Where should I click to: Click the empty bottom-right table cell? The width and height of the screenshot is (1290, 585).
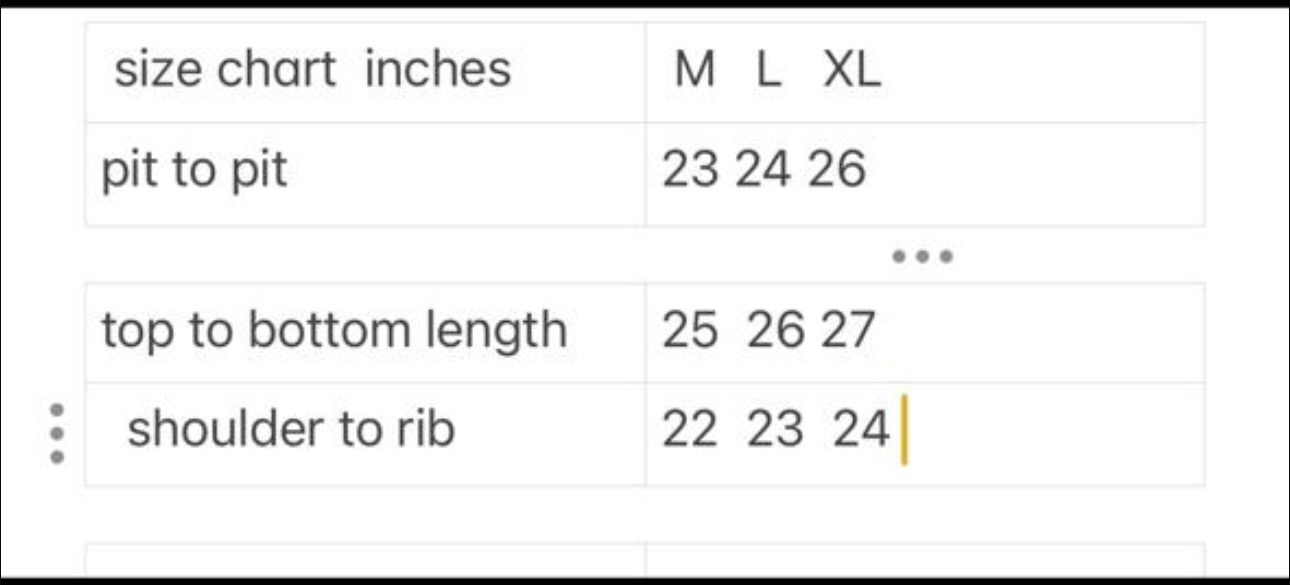point(925,560)
